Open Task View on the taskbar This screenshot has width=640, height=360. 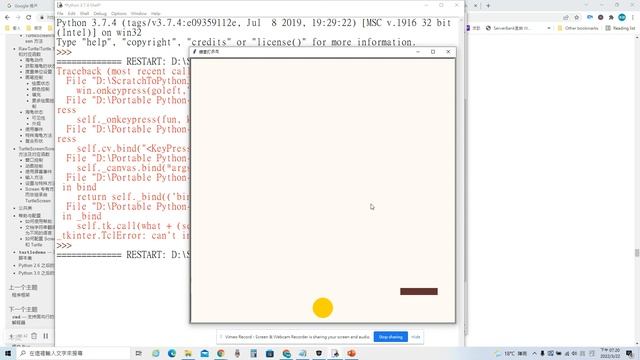coord(139,353)
